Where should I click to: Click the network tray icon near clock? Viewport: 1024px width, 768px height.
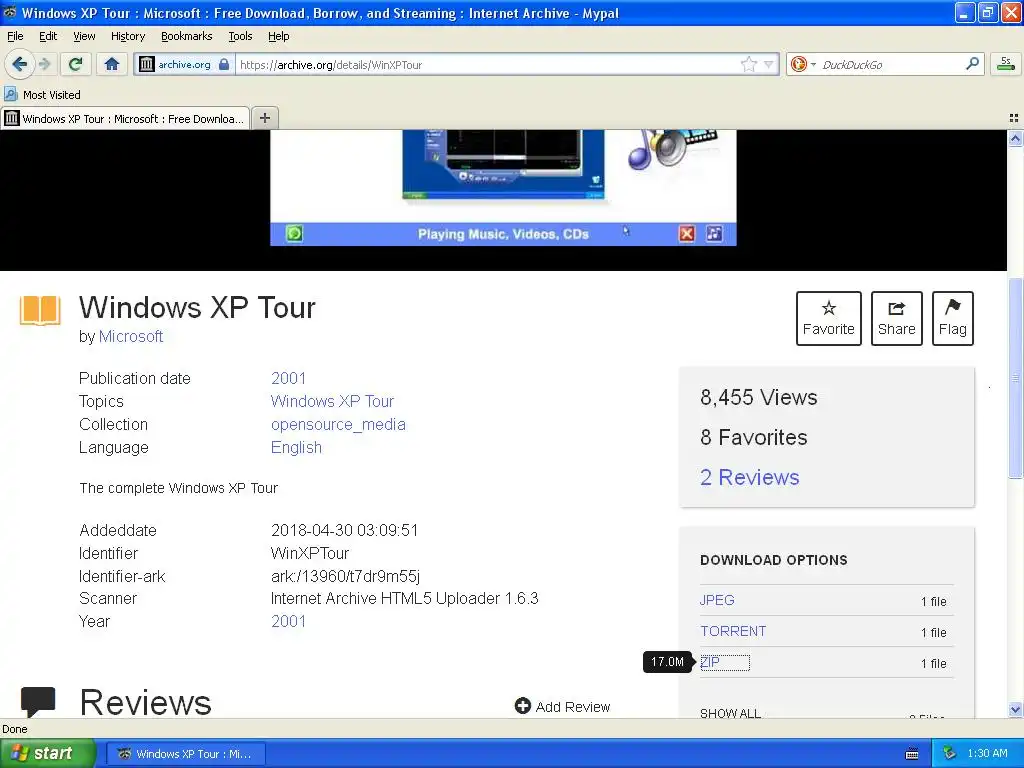point(950,754)
